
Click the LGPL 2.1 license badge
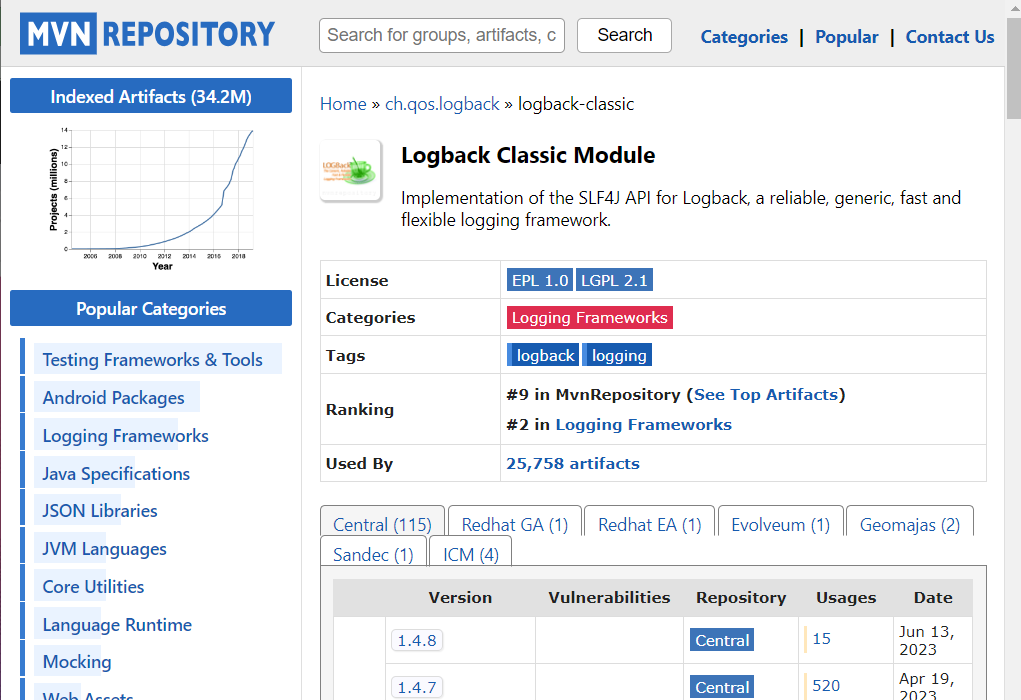[614, 280]
